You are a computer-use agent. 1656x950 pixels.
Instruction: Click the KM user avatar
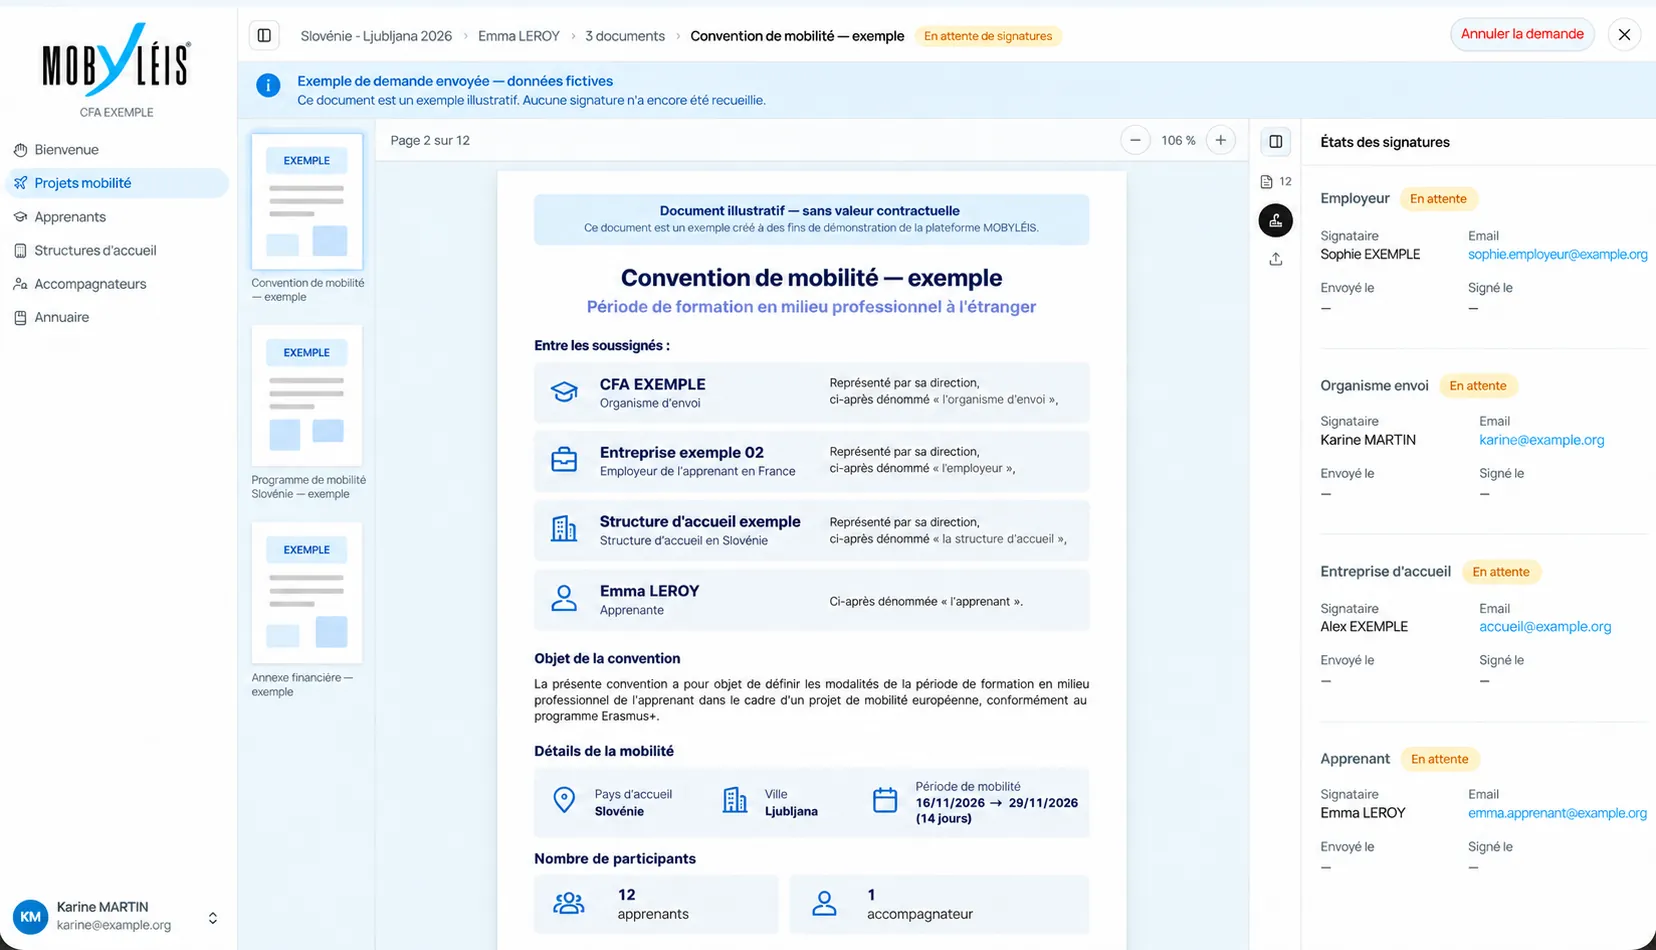point(31,916)
